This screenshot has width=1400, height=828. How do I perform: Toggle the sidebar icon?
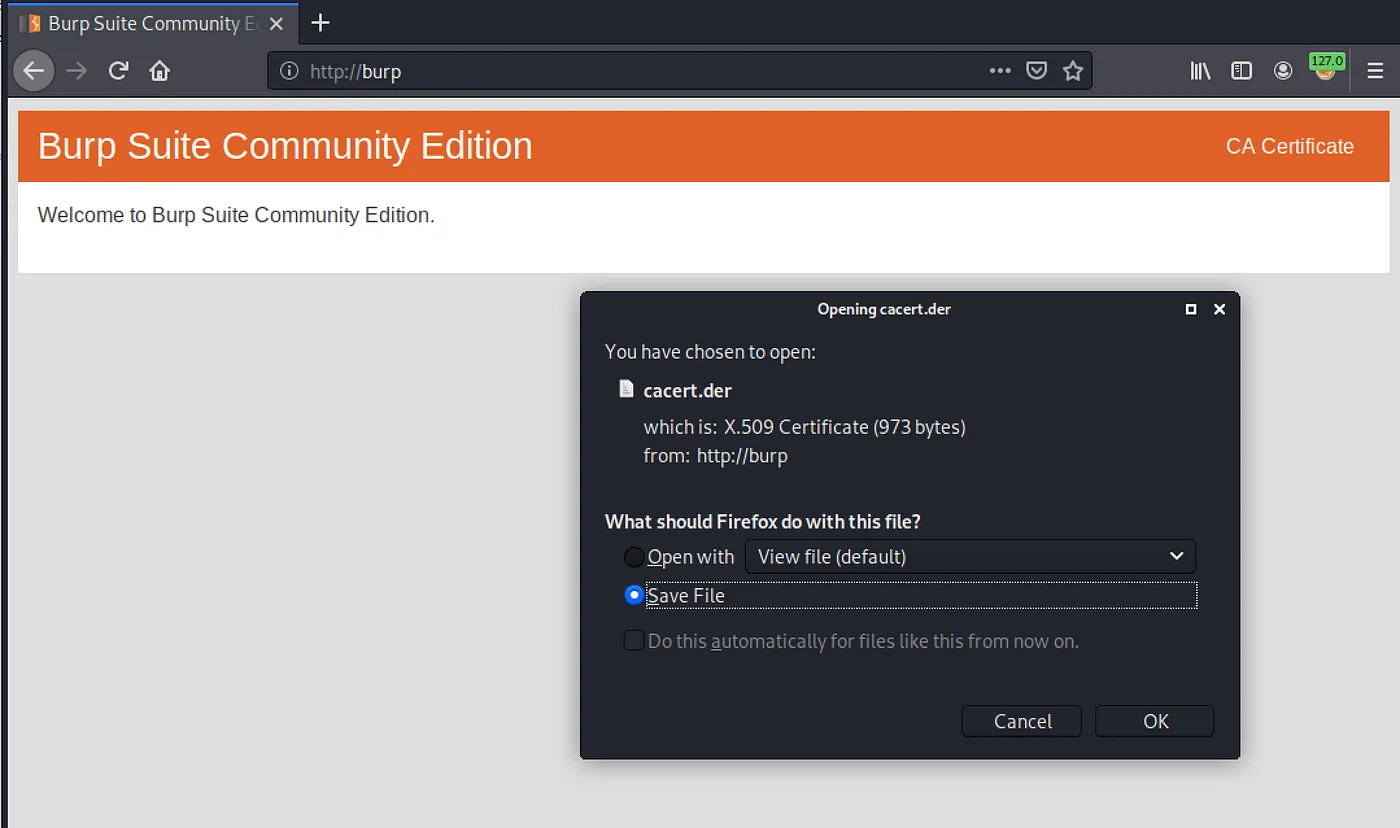point(1241,70)
